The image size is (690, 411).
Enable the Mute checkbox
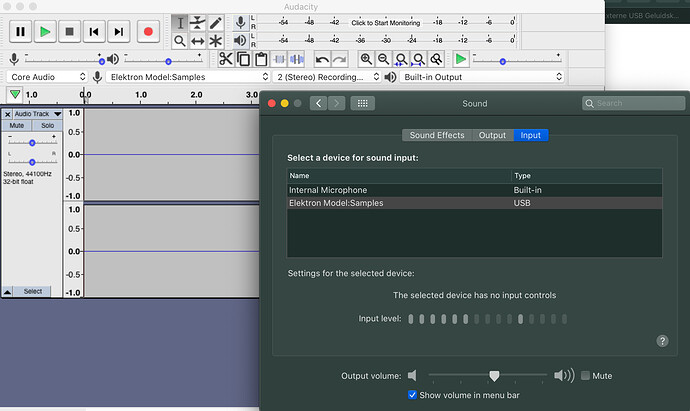click(x=585, y=375)
